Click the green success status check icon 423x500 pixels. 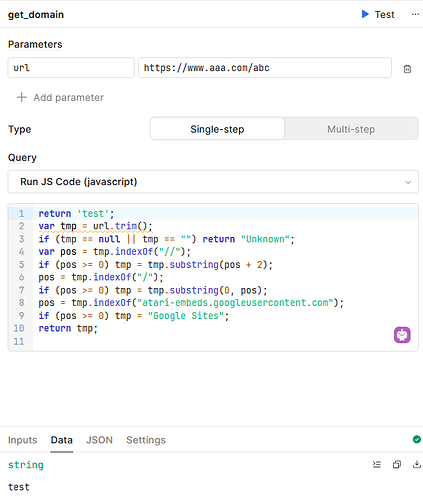tap(417, 439)
